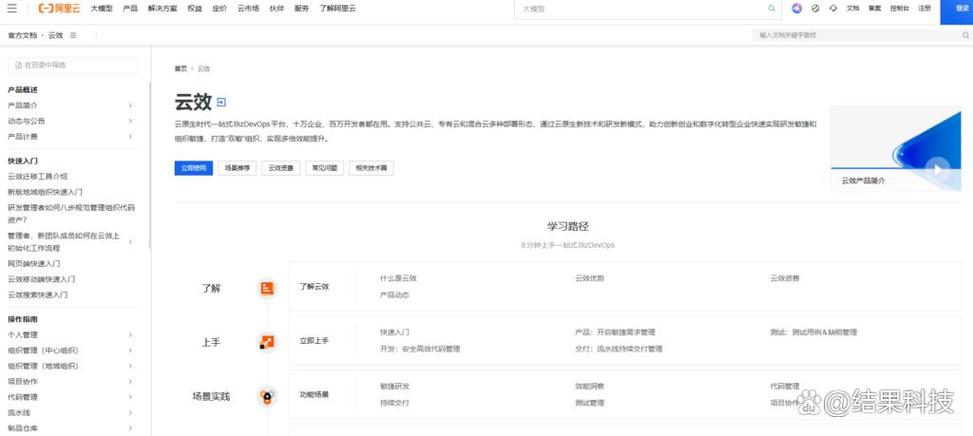
Task: Open the 敏捷研发 link in 功能场景
Action: click(395, 386)
